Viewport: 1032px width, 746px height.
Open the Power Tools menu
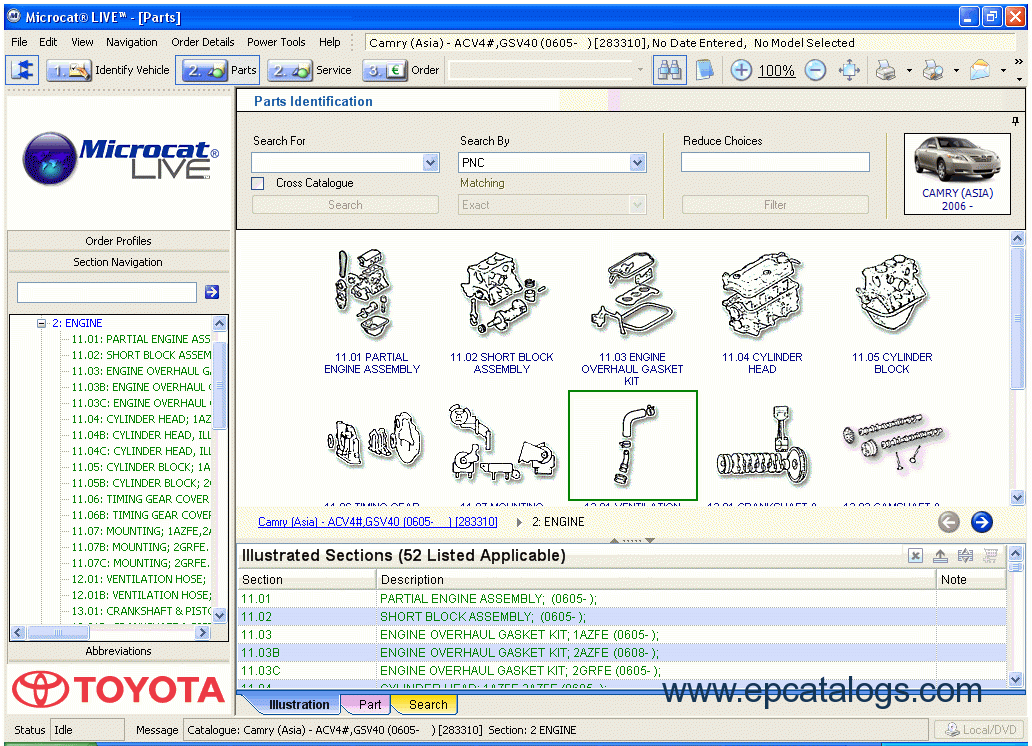(276, 42)
